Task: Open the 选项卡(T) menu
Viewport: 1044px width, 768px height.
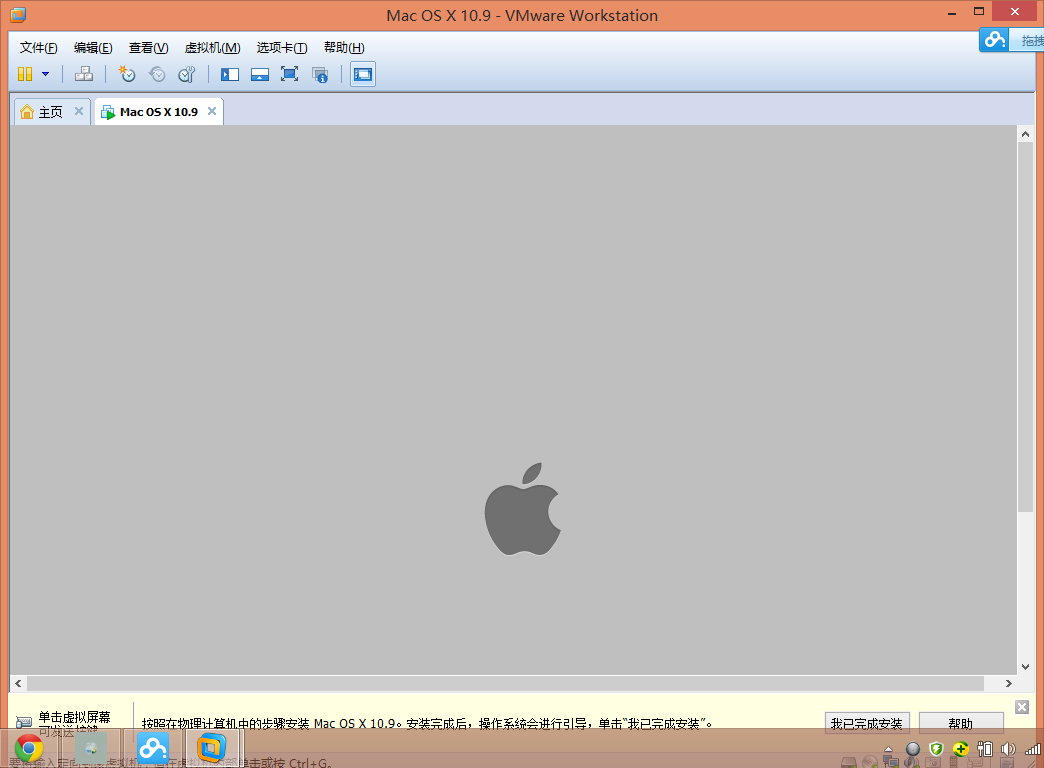Action: (x=282, y=47)
